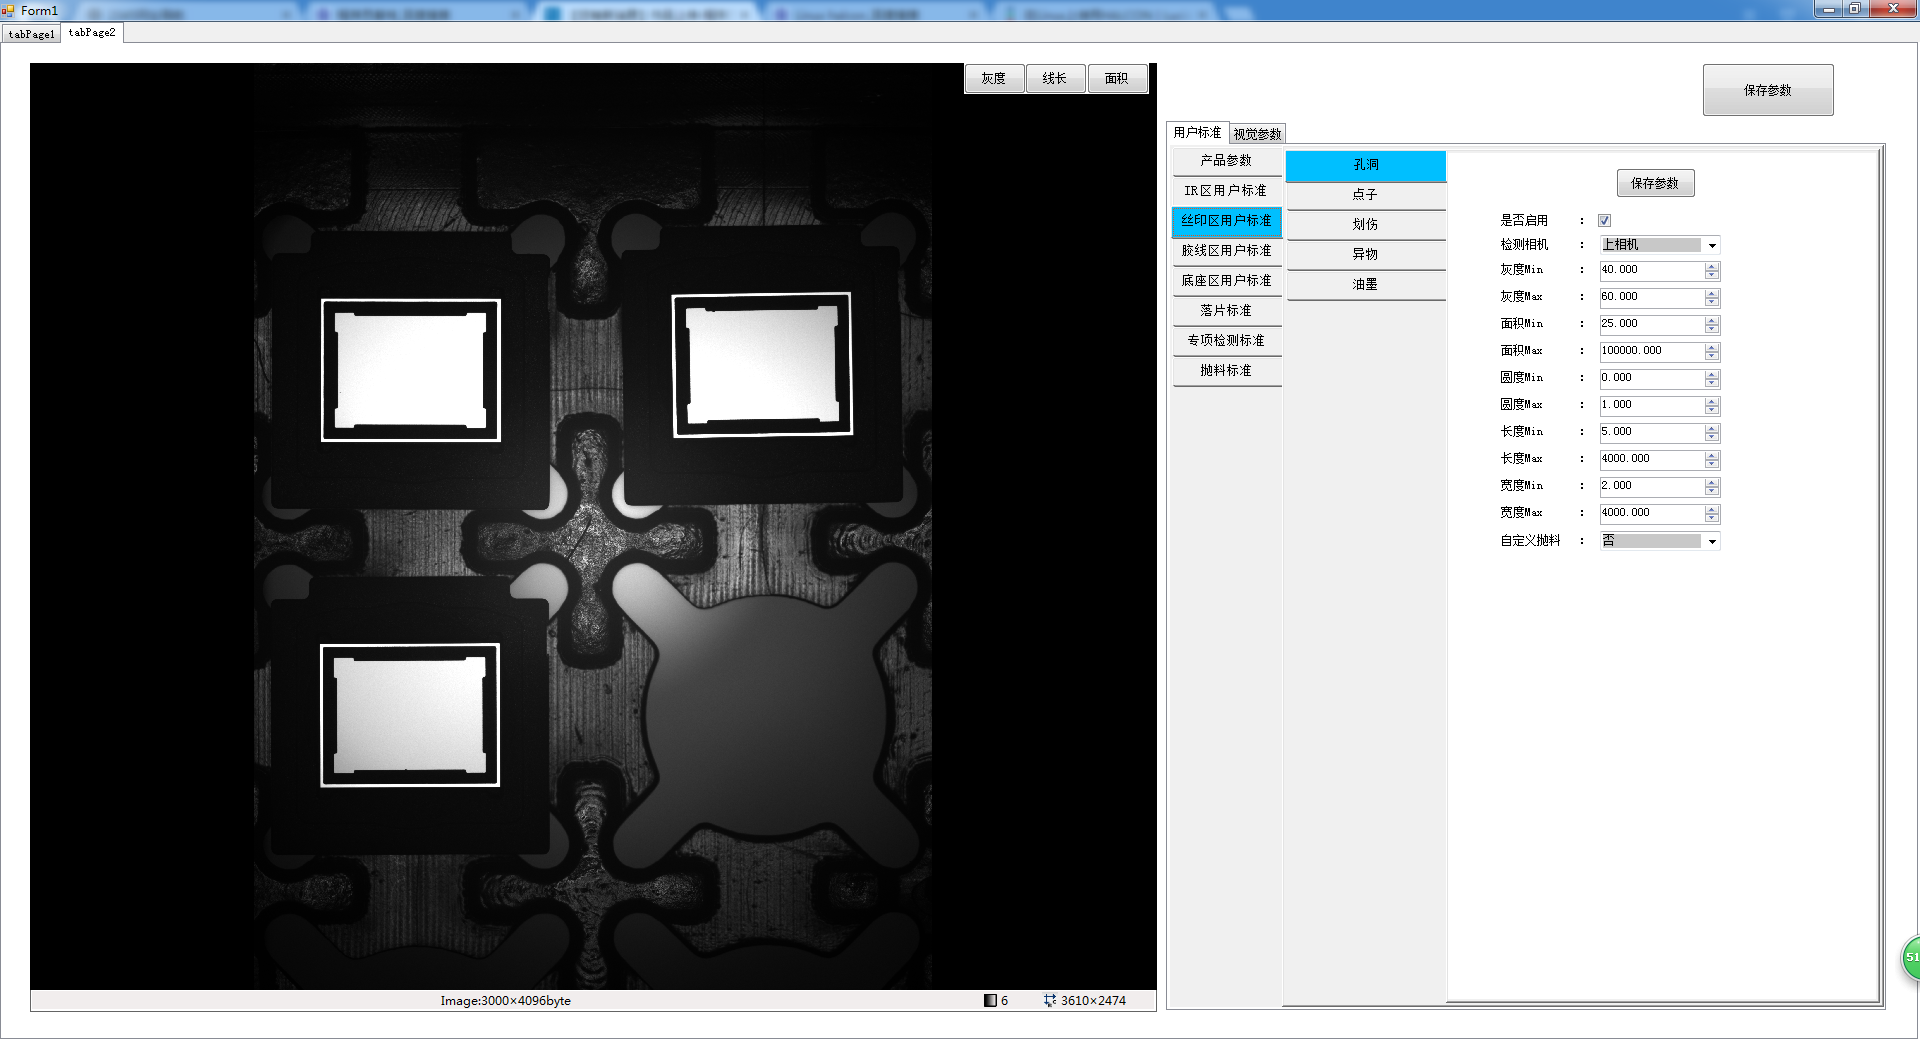Viewport: 1920px width, 1040px height.
Task: Select 丝印区用户标准 in the sidebar
Action: tap(1226, 221)
